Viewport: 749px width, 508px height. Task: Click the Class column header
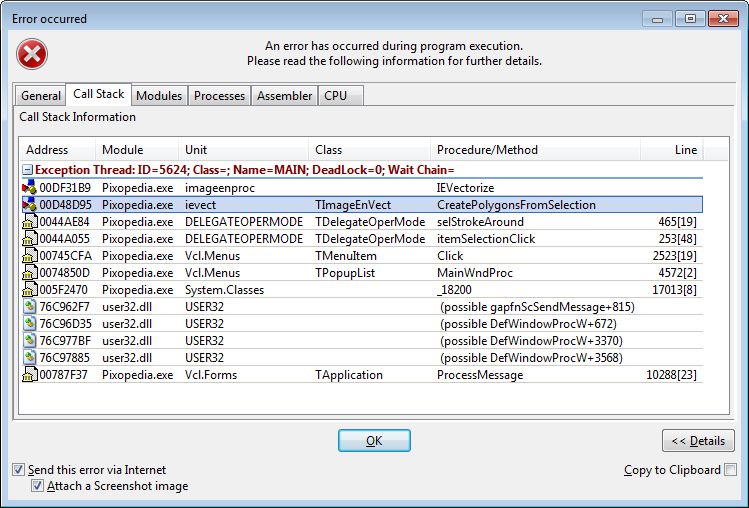click(370, 150)
